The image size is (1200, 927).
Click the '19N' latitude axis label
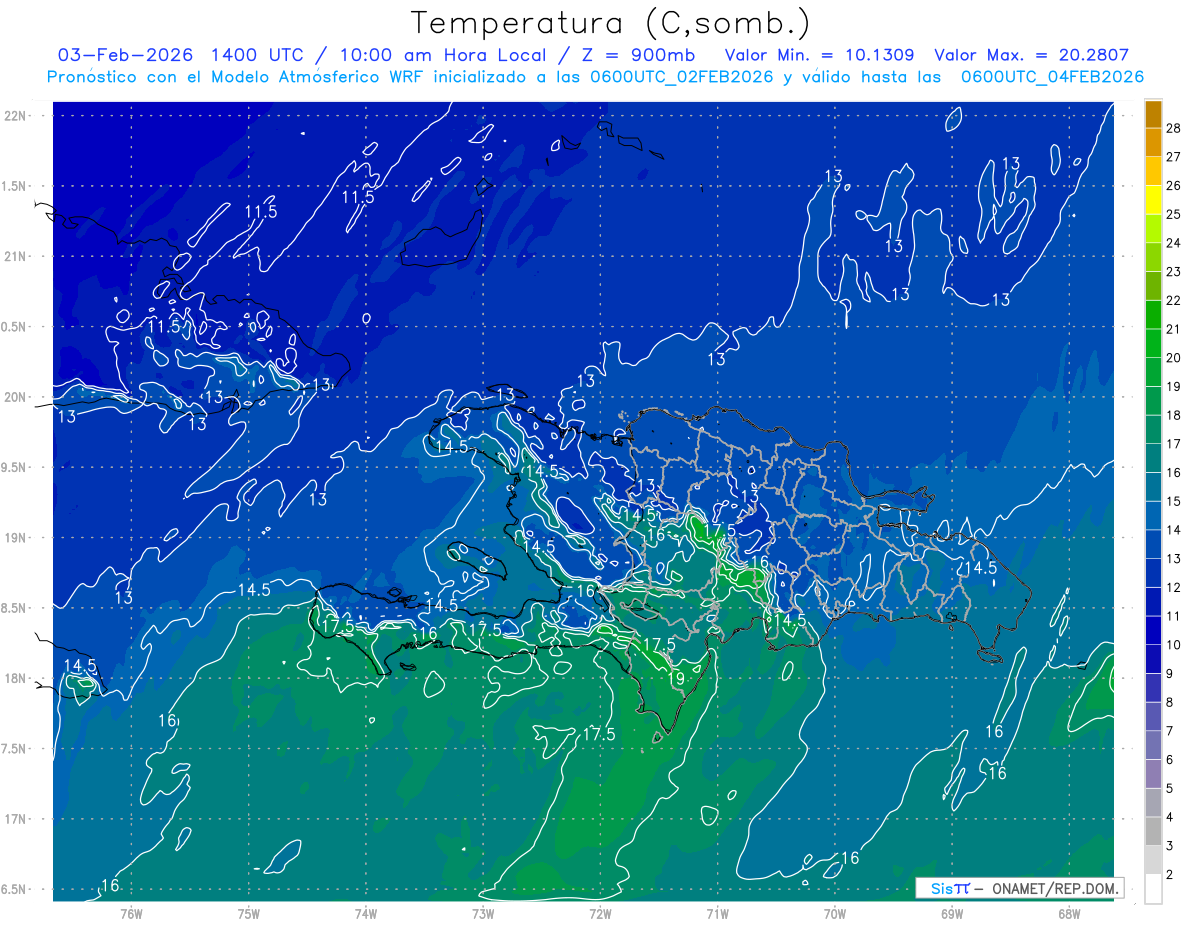tap(16, 538)
